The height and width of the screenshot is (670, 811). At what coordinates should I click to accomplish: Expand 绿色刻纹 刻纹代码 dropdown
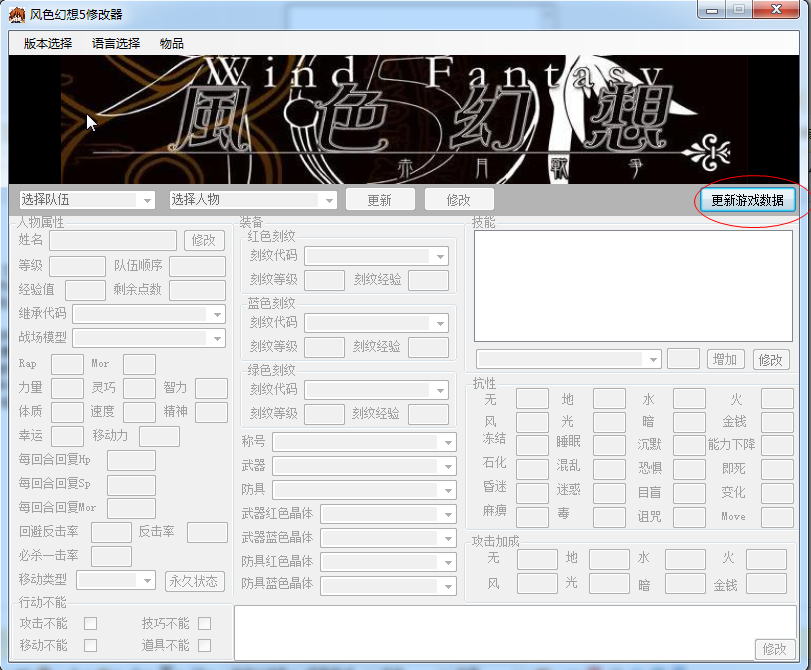(377, 390)
